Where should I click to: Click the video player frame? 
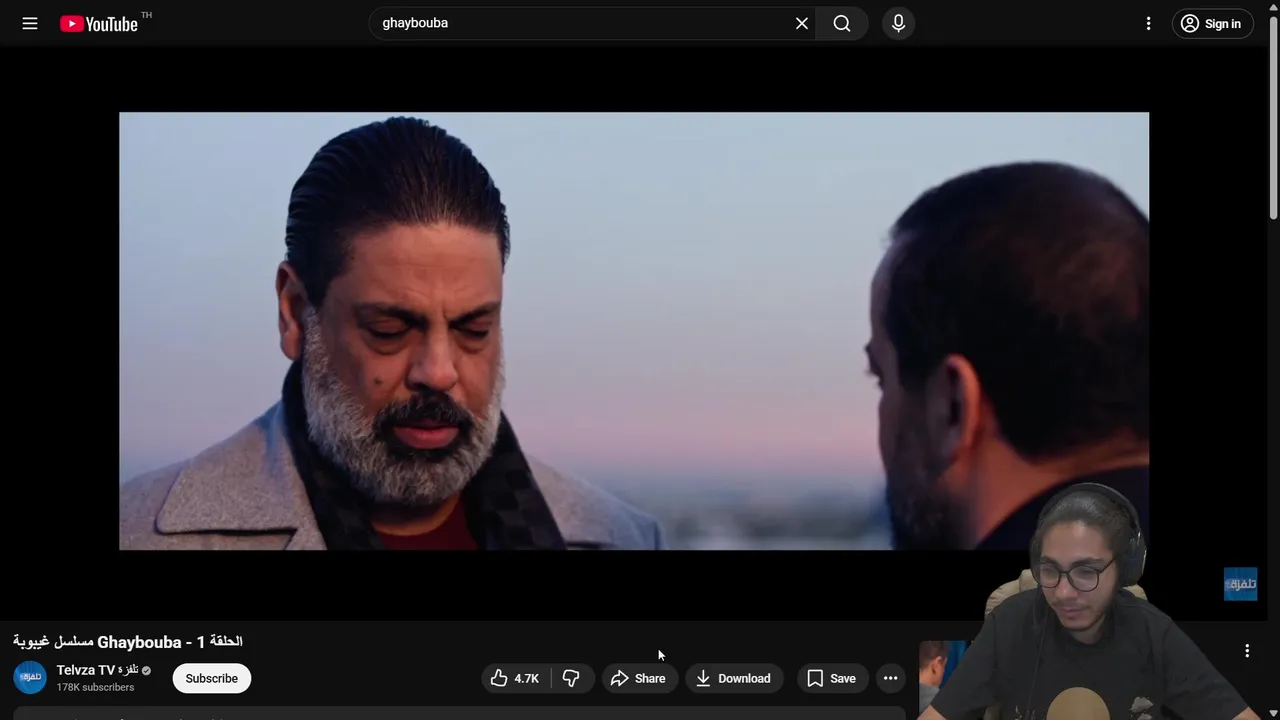click(x=634, y=331)
